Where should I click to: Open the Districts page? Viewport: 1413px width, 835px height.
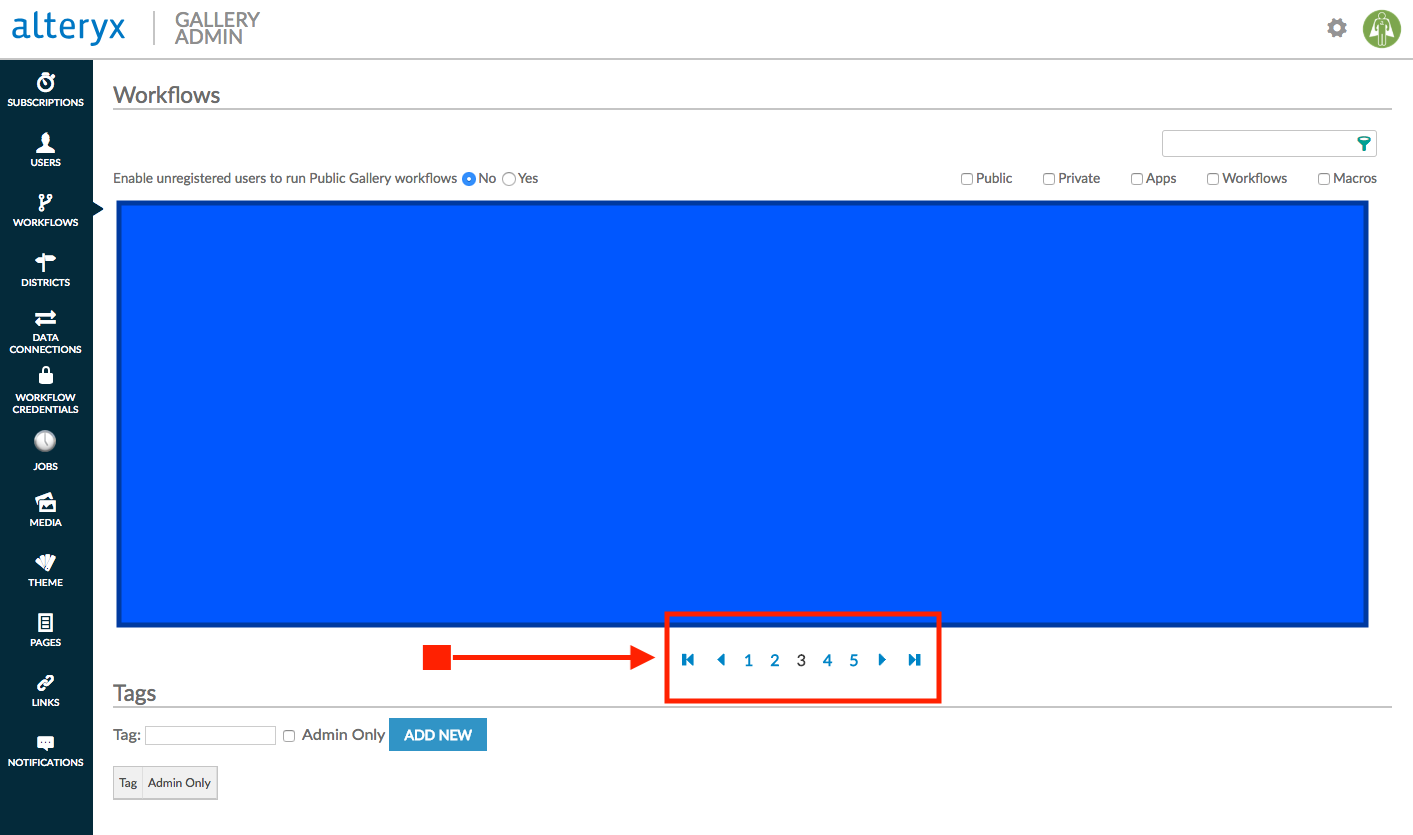coord(45,270)
